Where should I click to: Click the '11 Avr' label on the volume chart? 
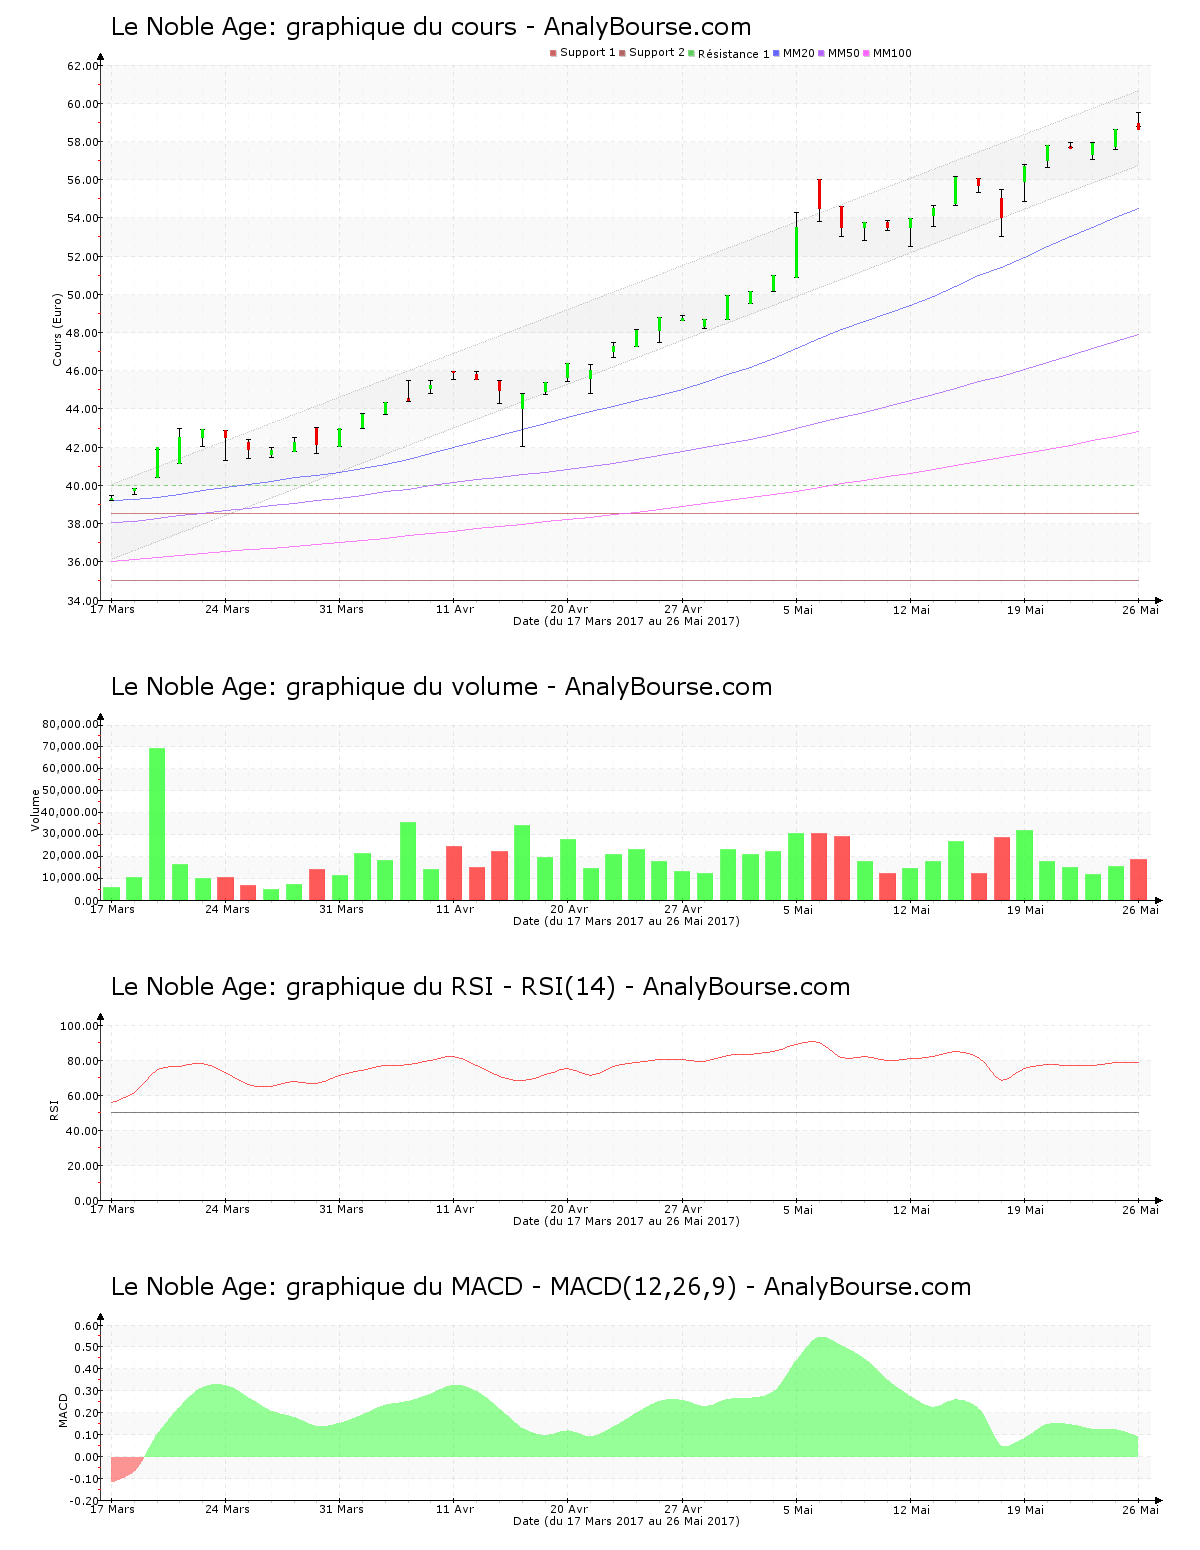455,909
